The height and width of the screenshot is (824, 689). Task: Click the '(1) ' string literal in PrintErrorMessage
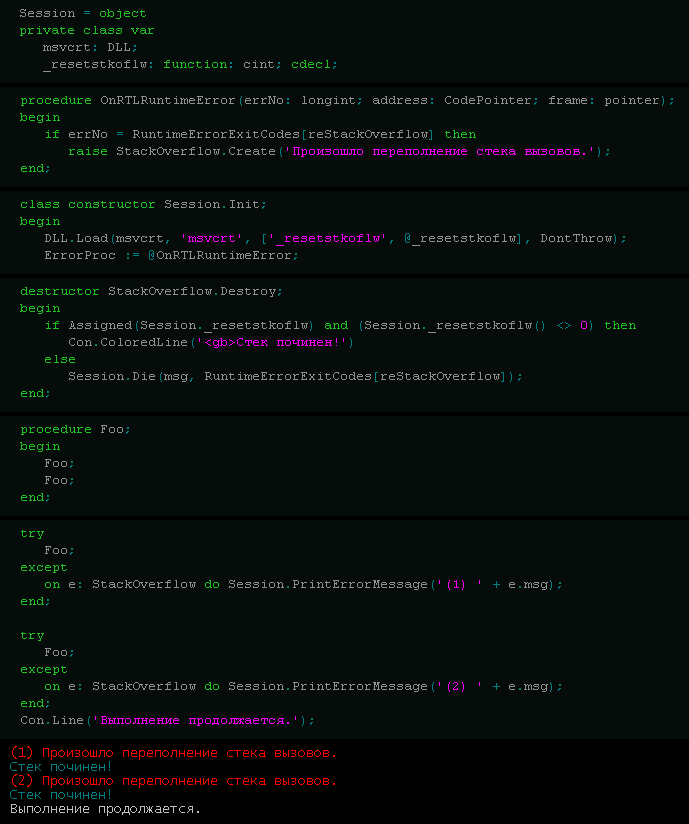tap(455, 584)
